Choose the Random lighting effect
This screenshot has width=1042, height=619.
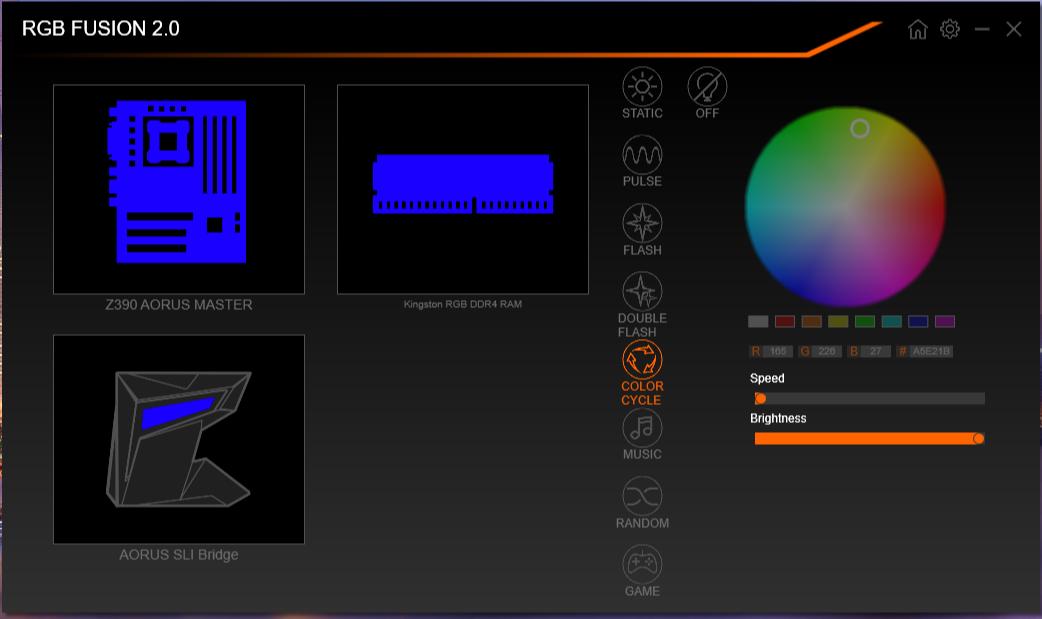point(642,497)
